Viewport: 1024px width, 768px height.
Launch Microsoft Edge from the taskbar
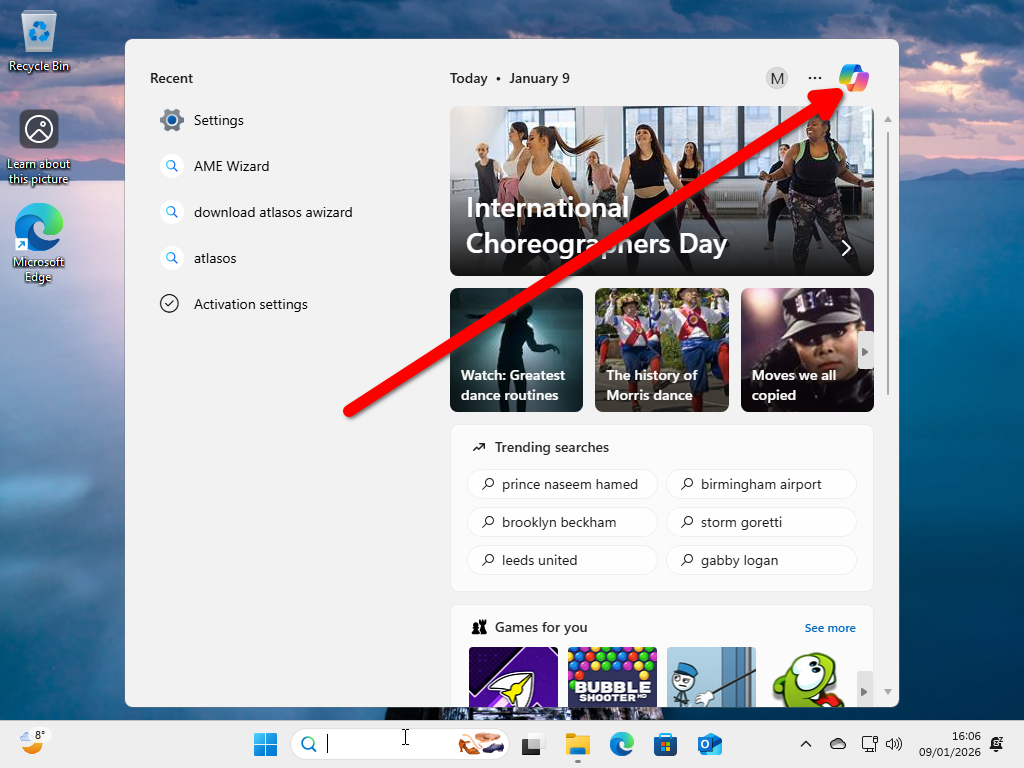point(622,744)
